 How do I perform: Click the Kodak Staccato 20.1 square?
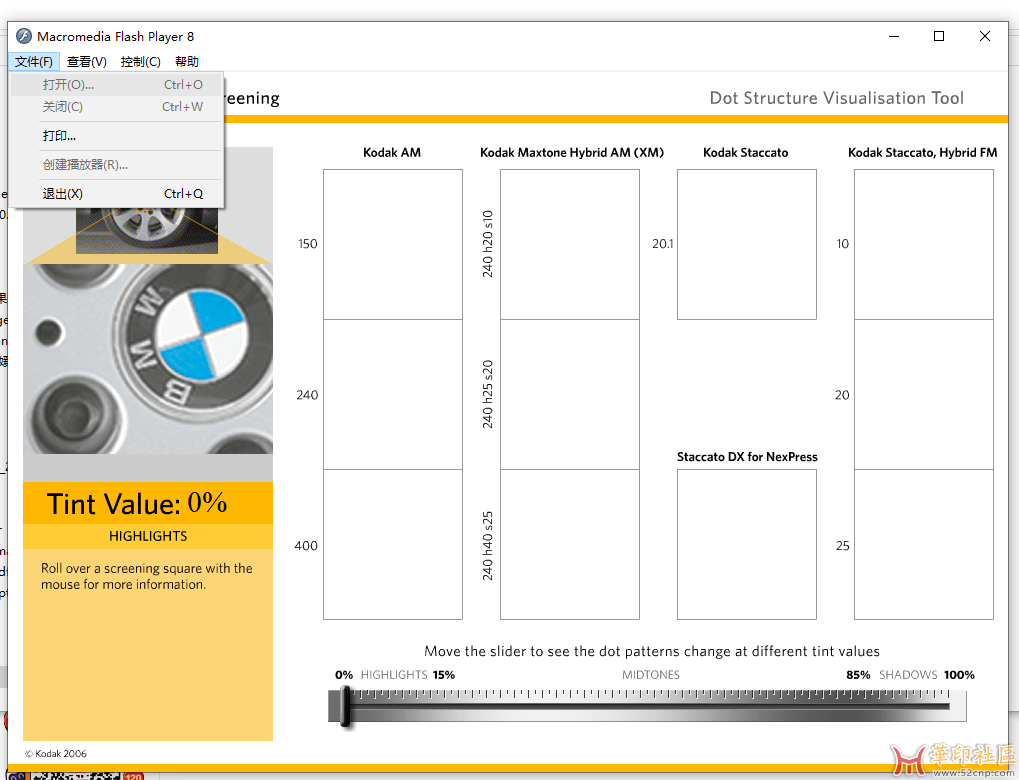746,244
